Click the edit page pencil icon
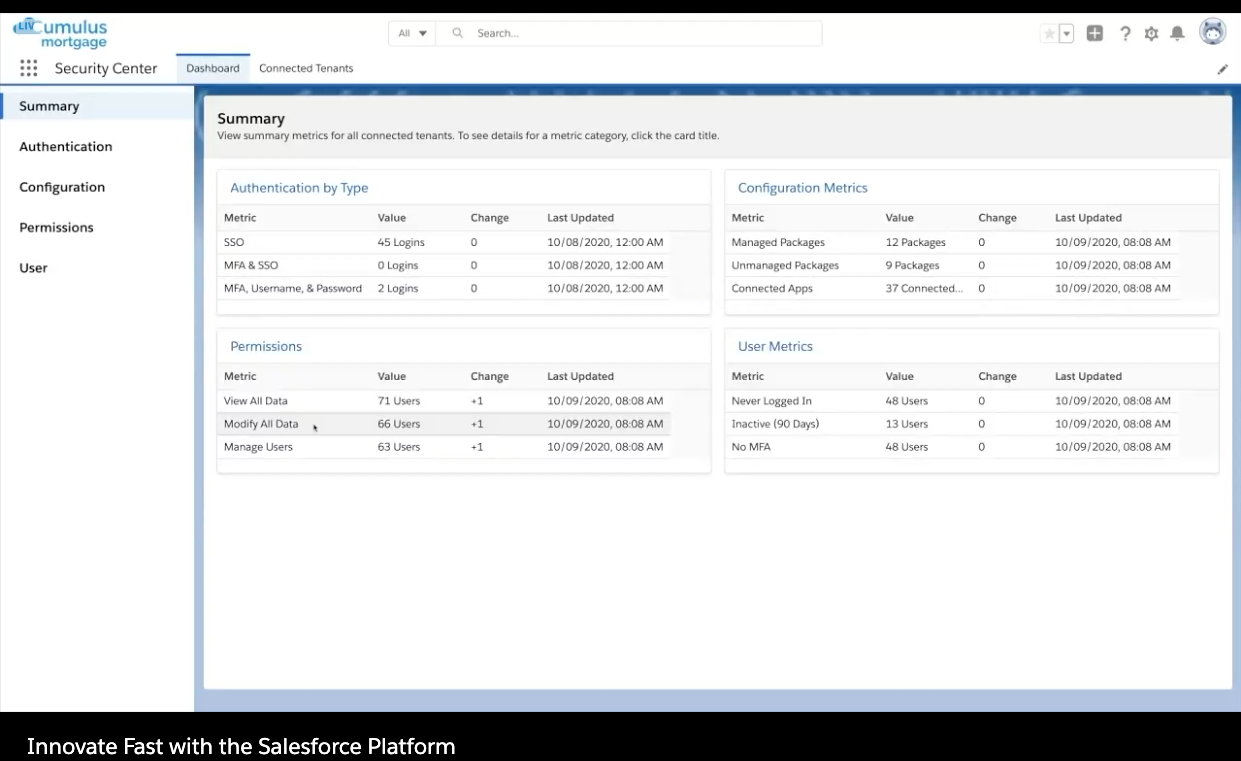This screenshot has width=1241, height=761. click(x=1222, y=69)
